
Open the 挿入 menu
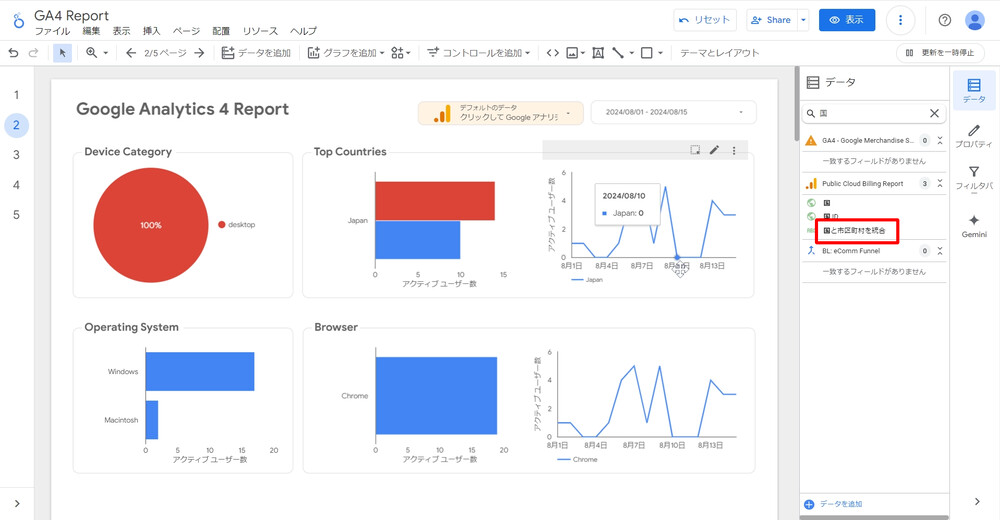(x=151, y=32)
